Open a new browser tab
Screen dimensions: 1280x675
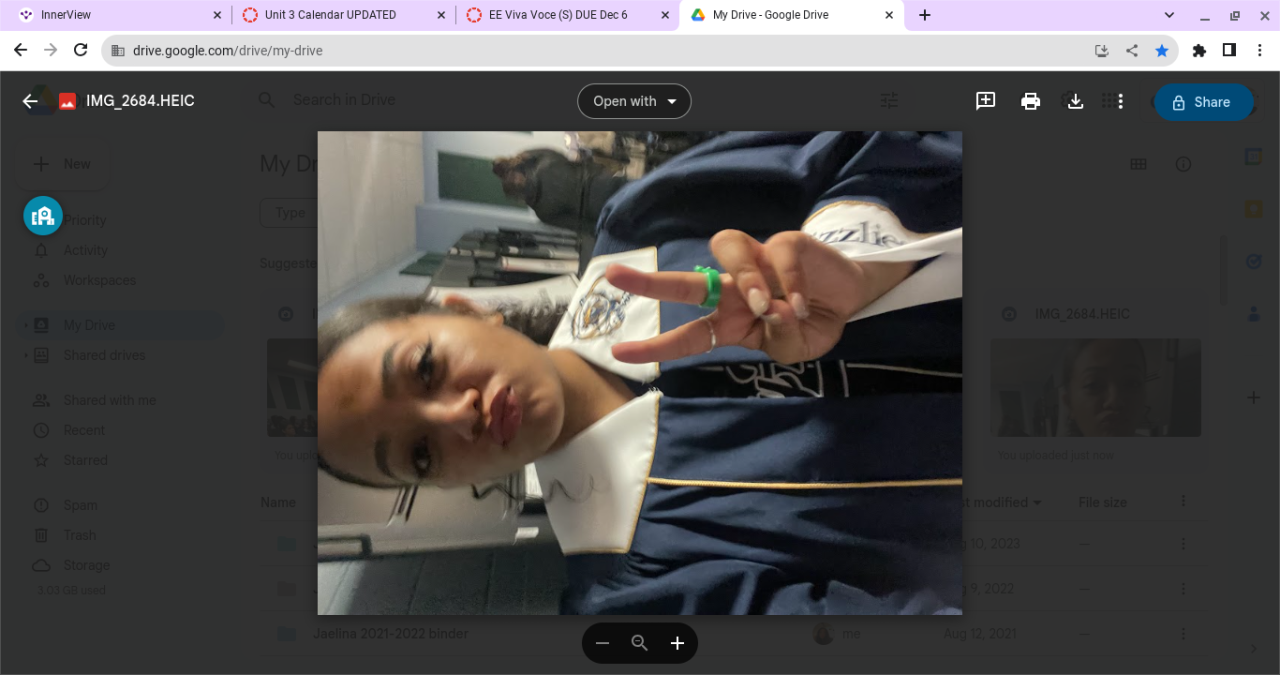pos(925,15)
